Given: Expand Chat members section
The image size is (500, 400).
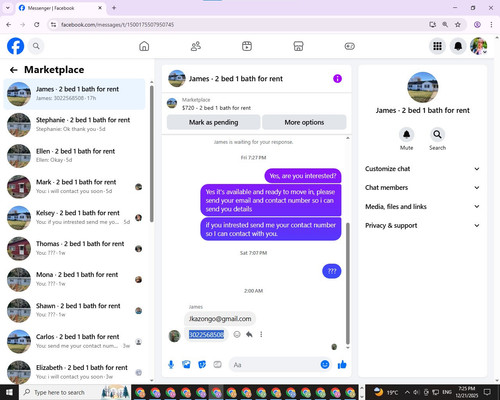Looking at the screenshot, I should pyautogui.click(x=422, y=187).
